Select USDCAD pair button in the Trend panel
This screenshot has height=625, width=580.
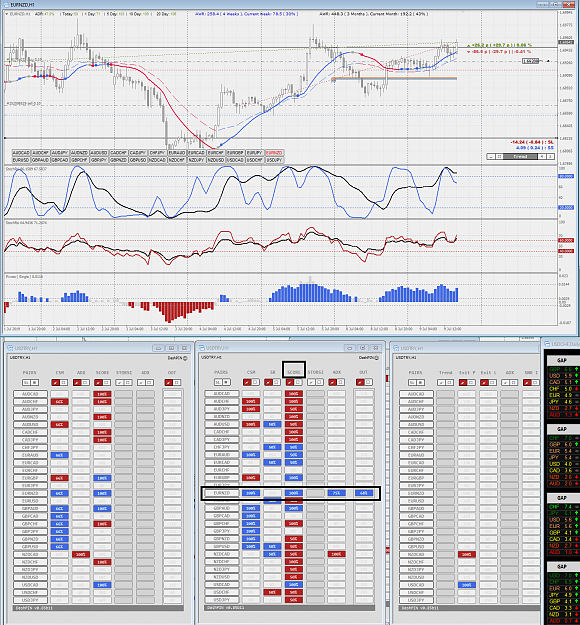[x=416, y=585]
